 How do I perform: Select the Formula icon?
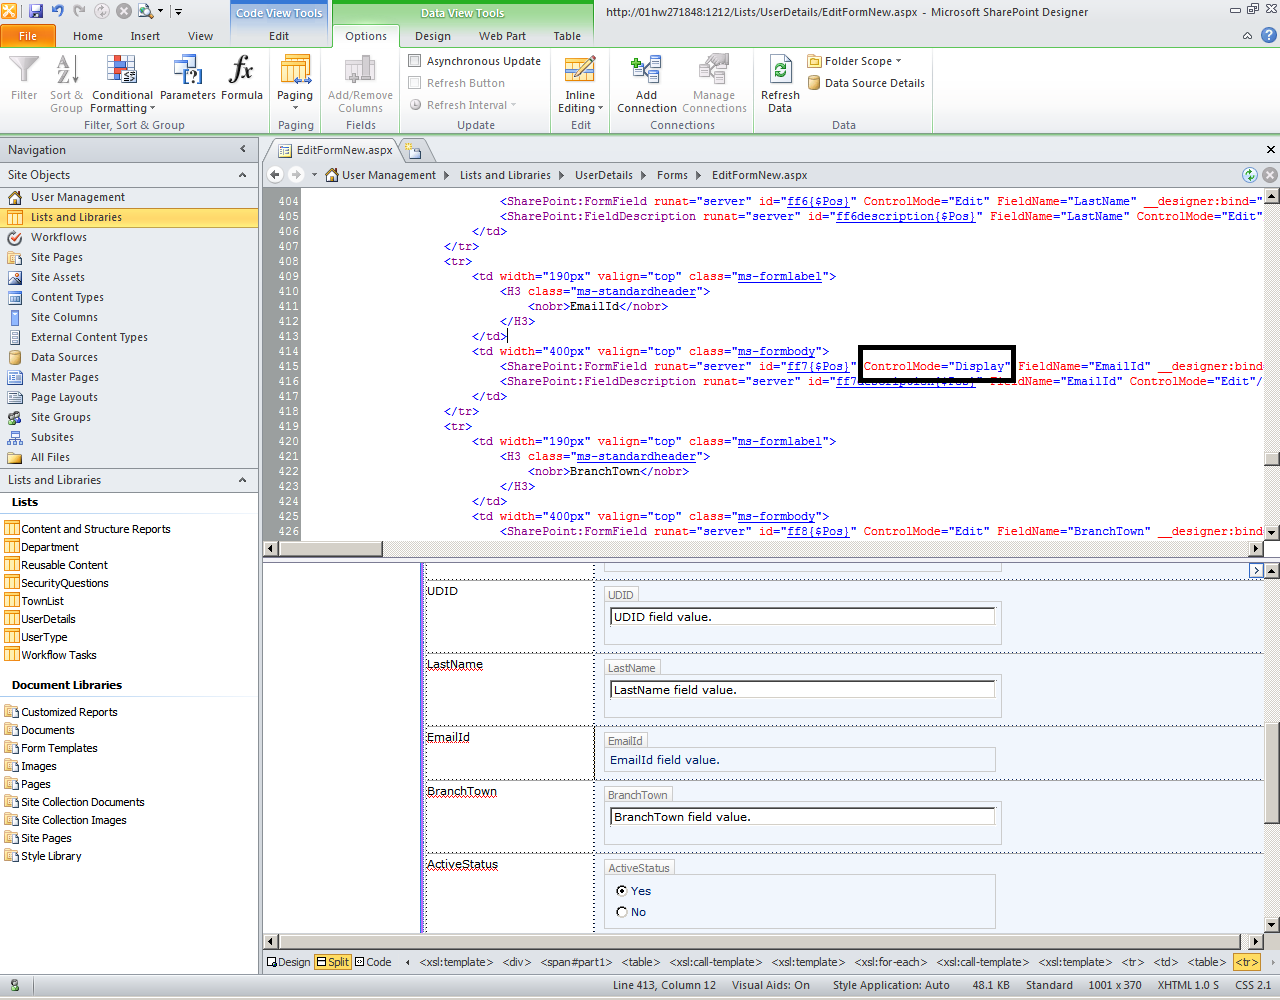241,80
